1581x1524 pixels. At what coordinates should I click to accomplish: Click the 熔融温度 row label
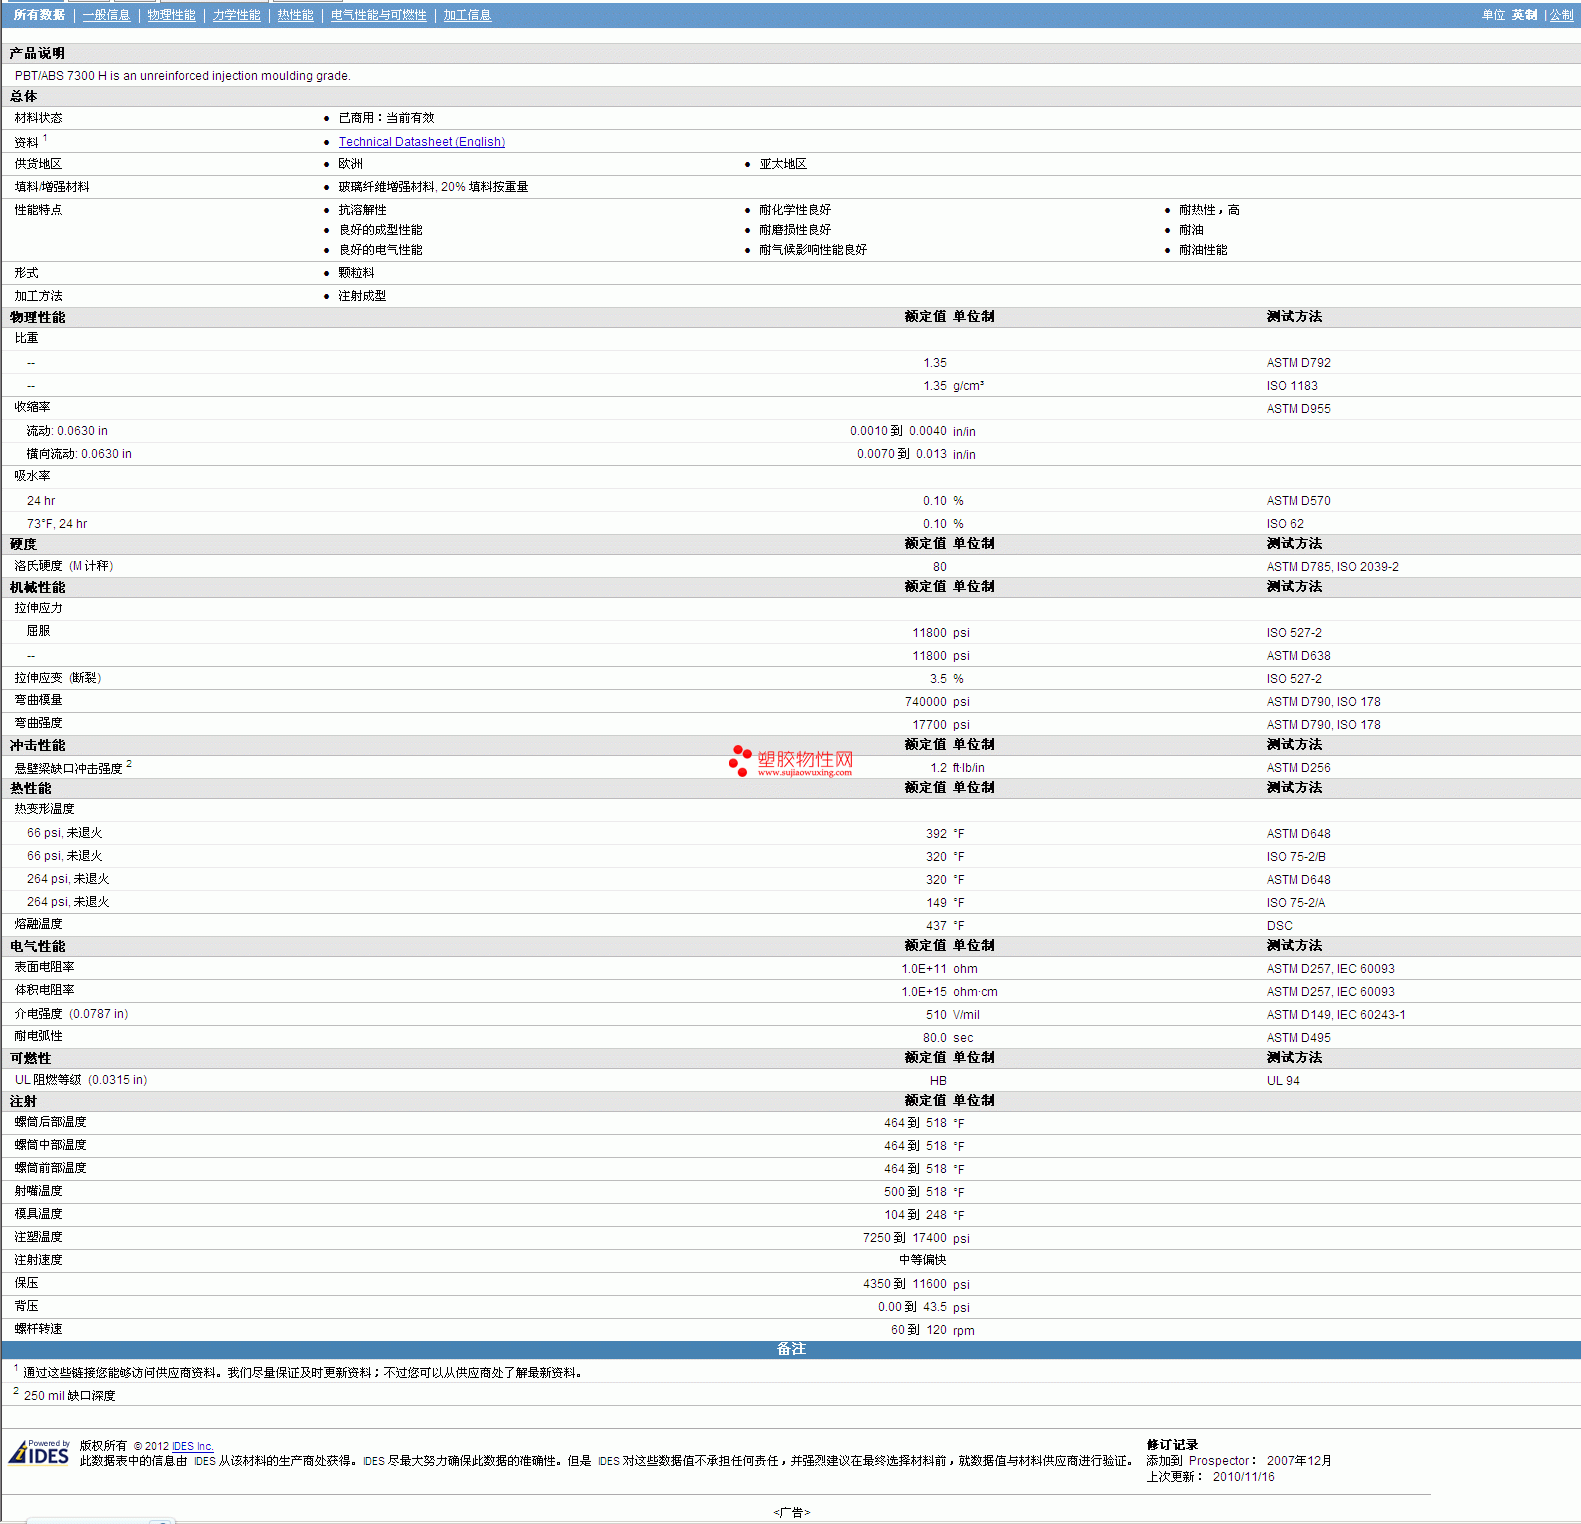39,924
